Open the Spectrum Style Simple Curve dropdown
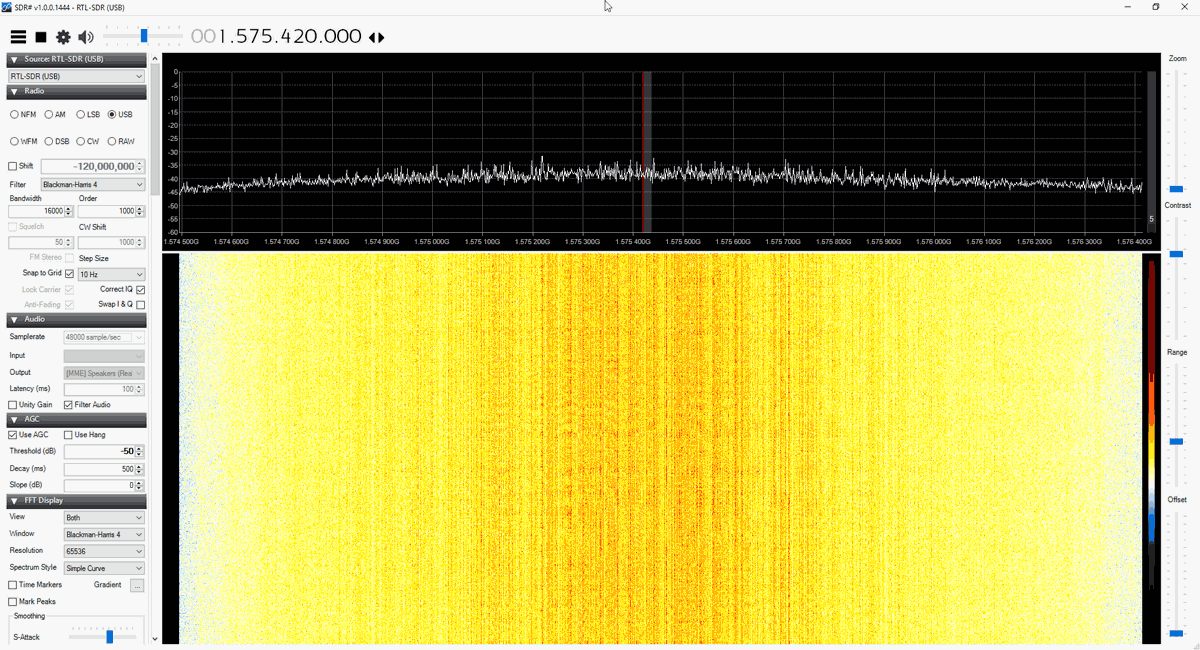This screenshot has width=1200, height=650. [104, 568]
